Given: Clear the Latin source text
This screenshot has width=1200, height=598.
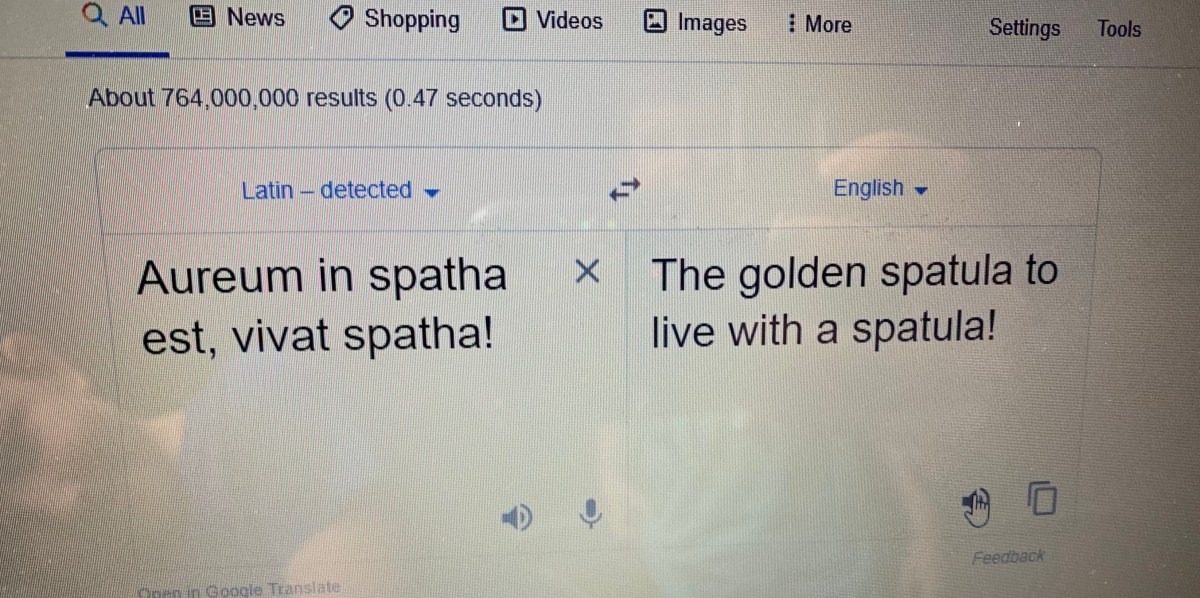Looking at the screenshot, I should (587, 270).
